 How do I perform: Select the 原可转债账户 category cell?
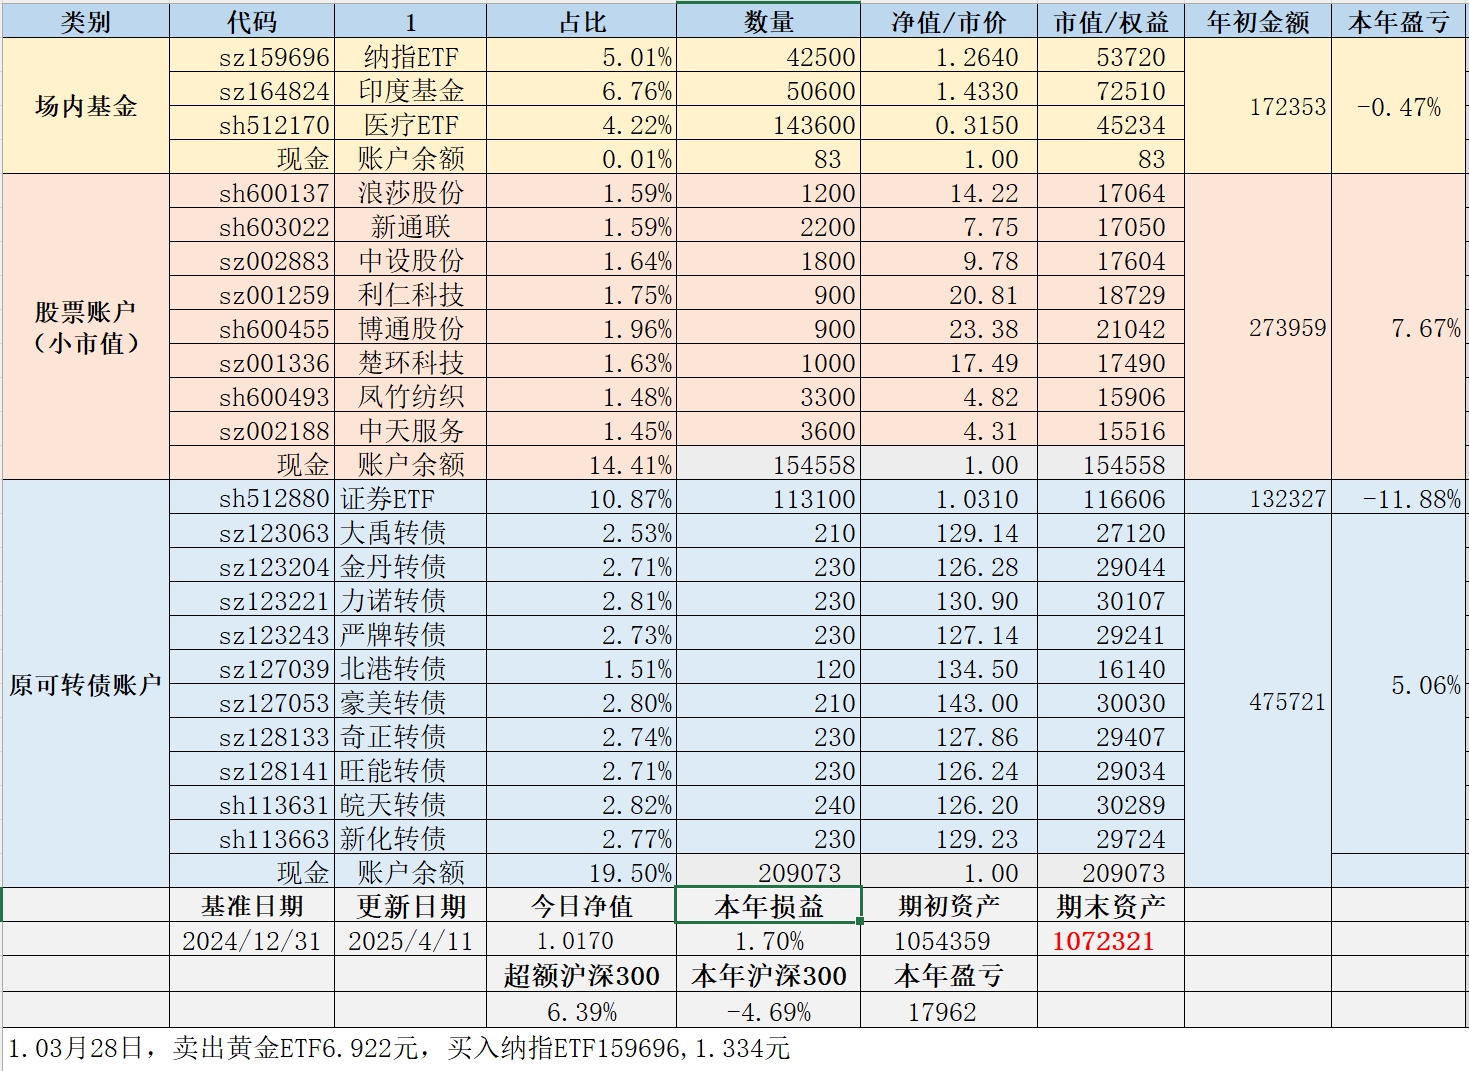pos(86,684)
